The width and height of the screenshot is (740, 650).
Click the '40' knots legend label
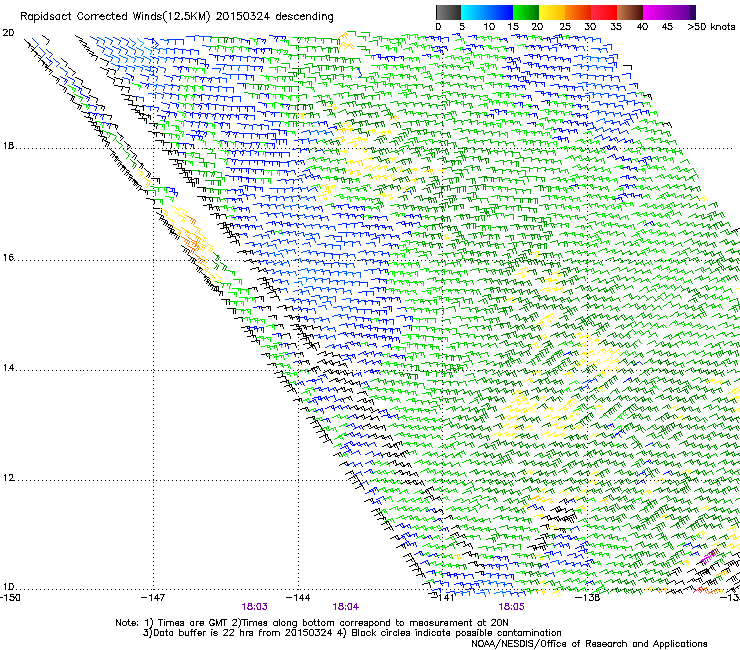pyautogui.click(x=642, y=27)
